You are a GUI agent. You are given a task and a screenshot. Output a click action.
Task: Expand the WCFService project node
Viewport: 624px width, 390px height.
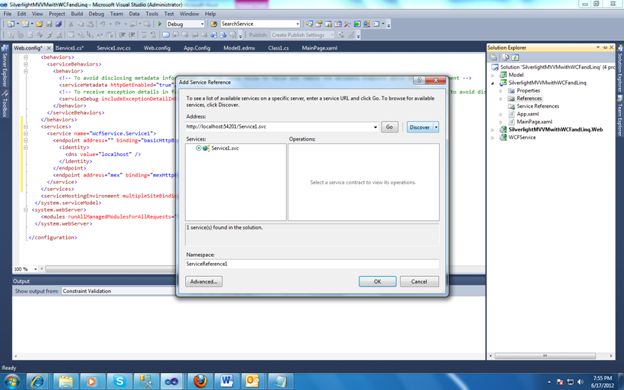point(493,138)
